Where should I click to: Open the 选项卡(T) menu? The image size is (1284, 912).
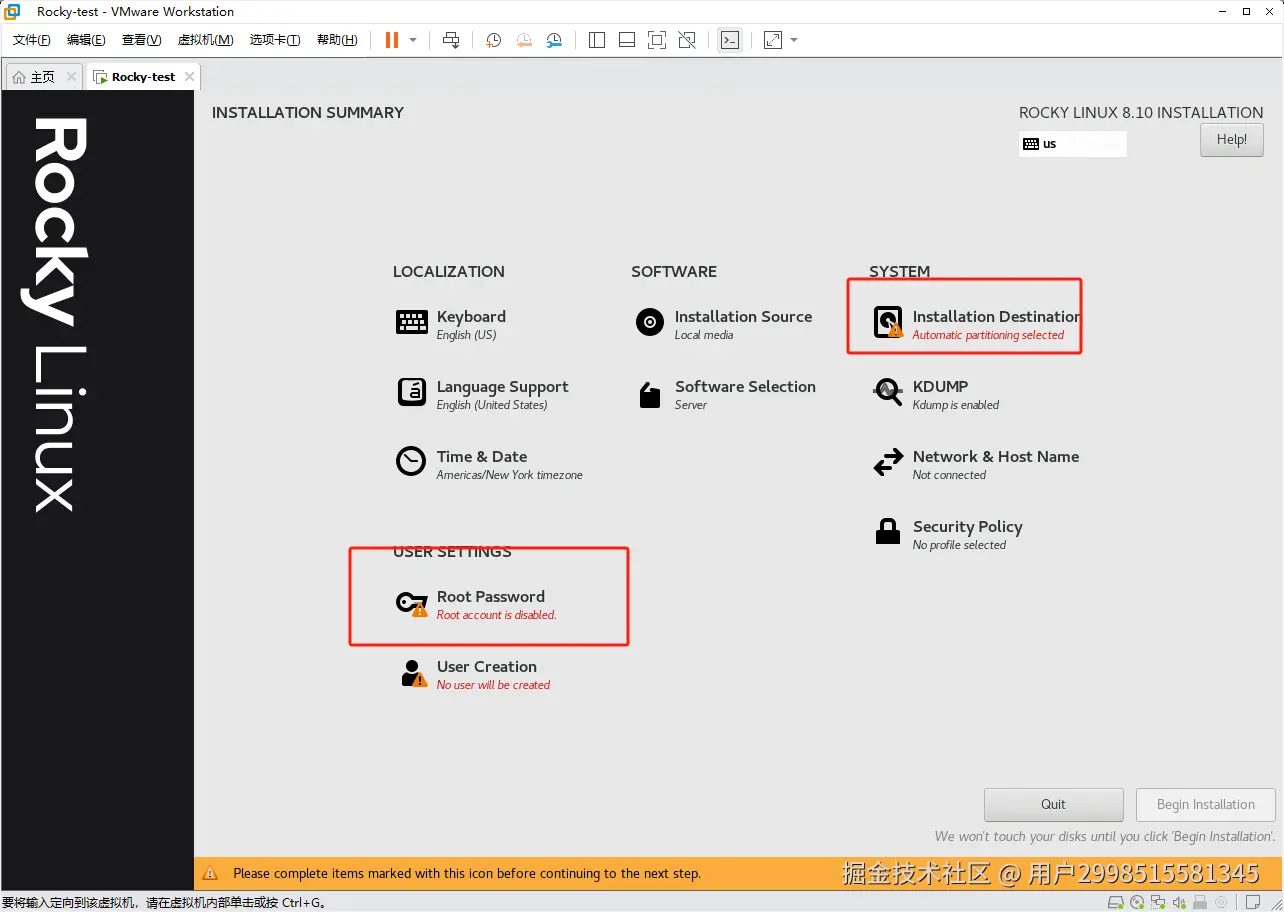tap(275, 40)
